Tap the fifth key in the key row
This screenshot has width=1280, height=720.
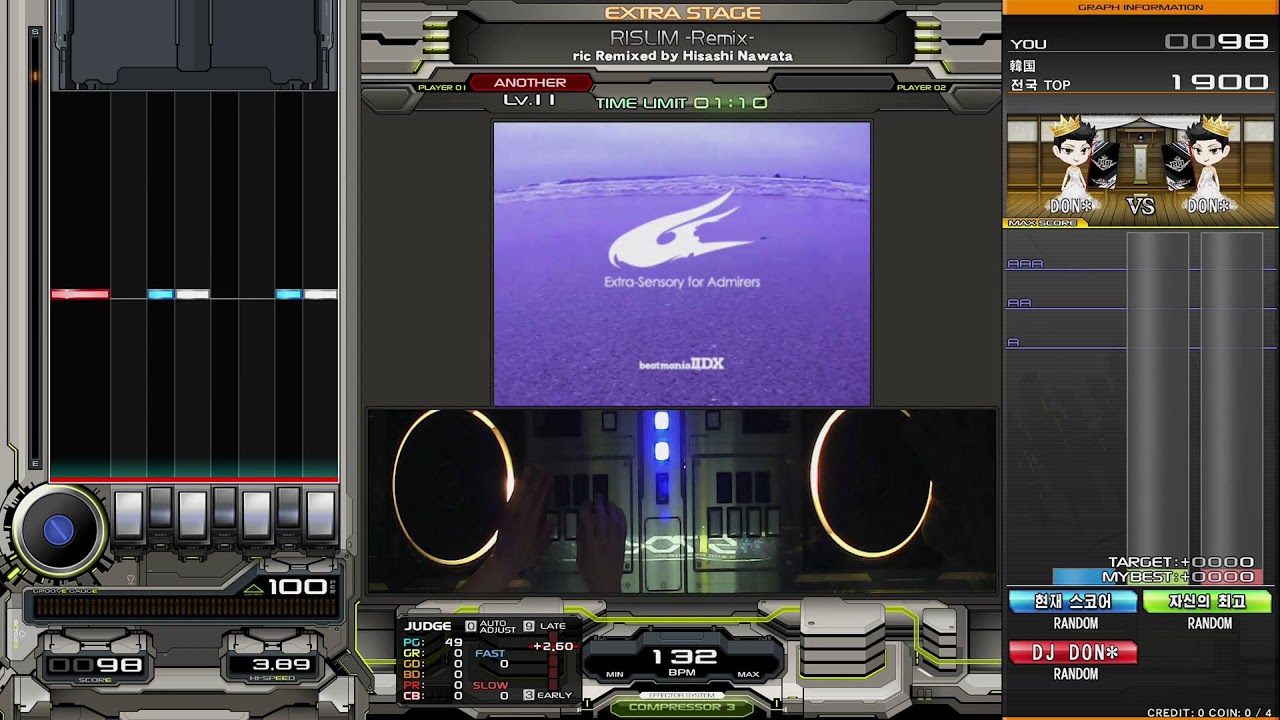[257, 514]
